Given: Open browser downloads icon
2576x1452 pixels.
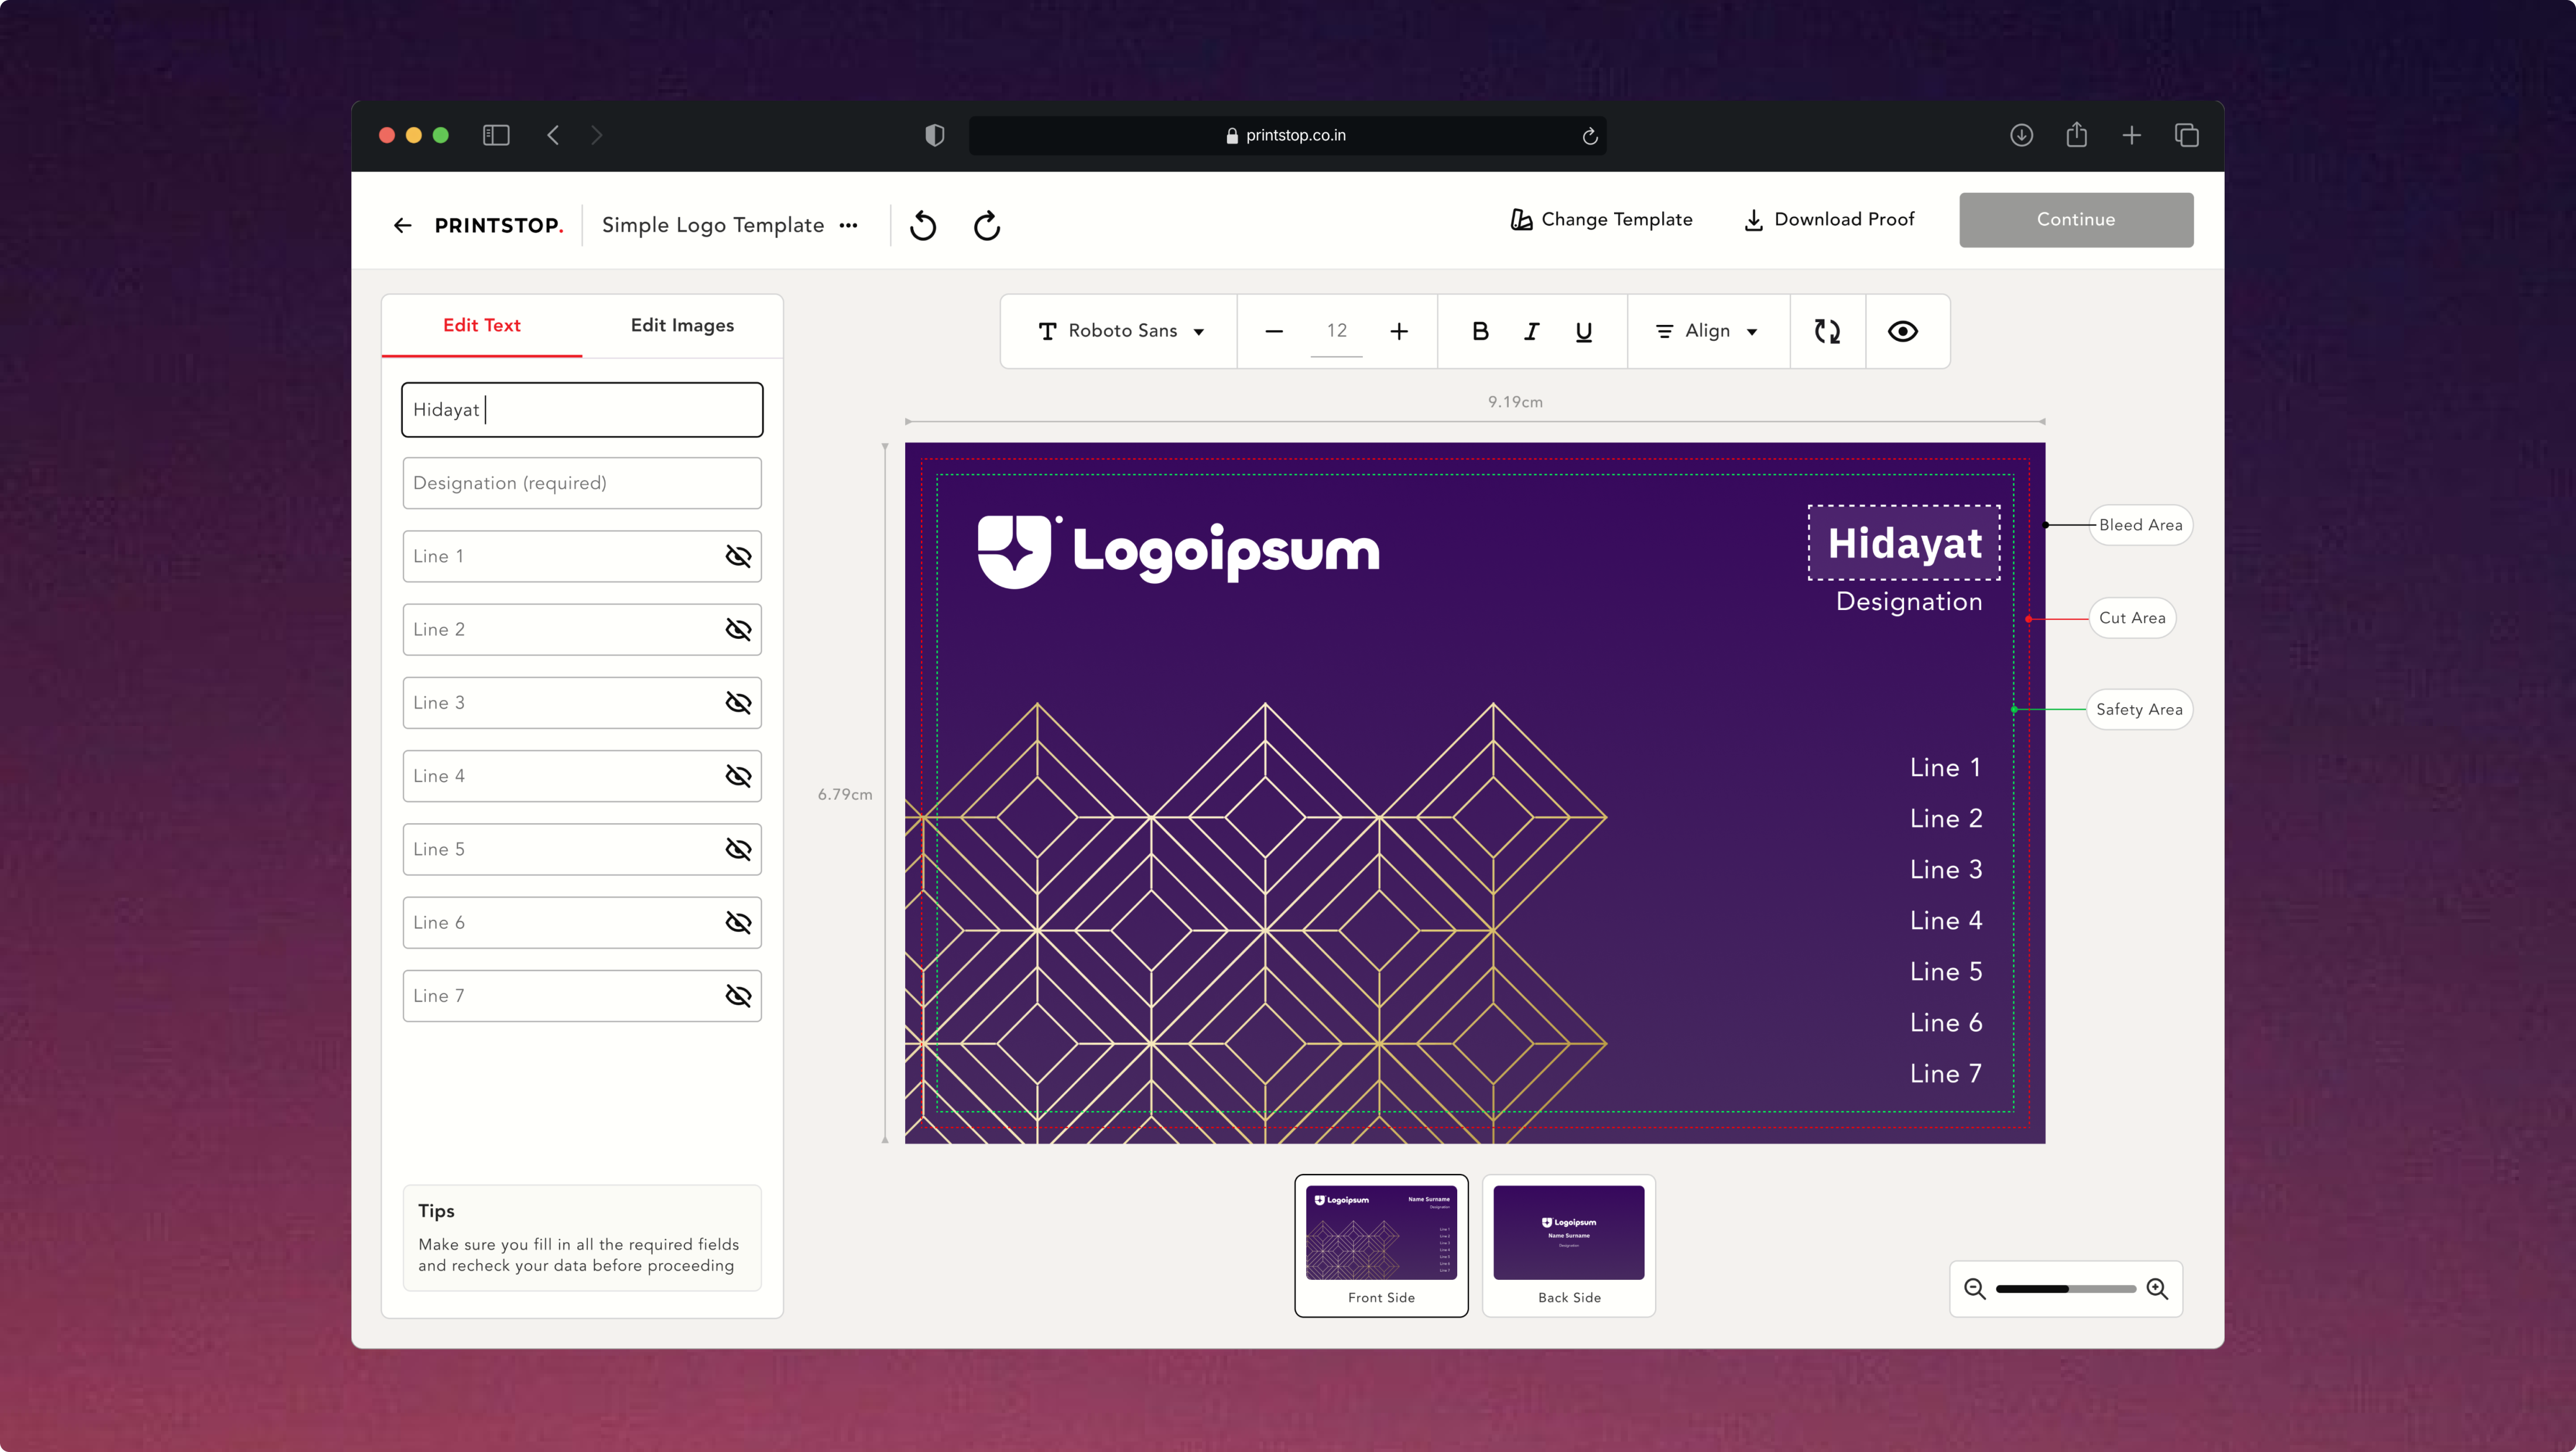Looking at the screenshot, I should point(2021,135).
